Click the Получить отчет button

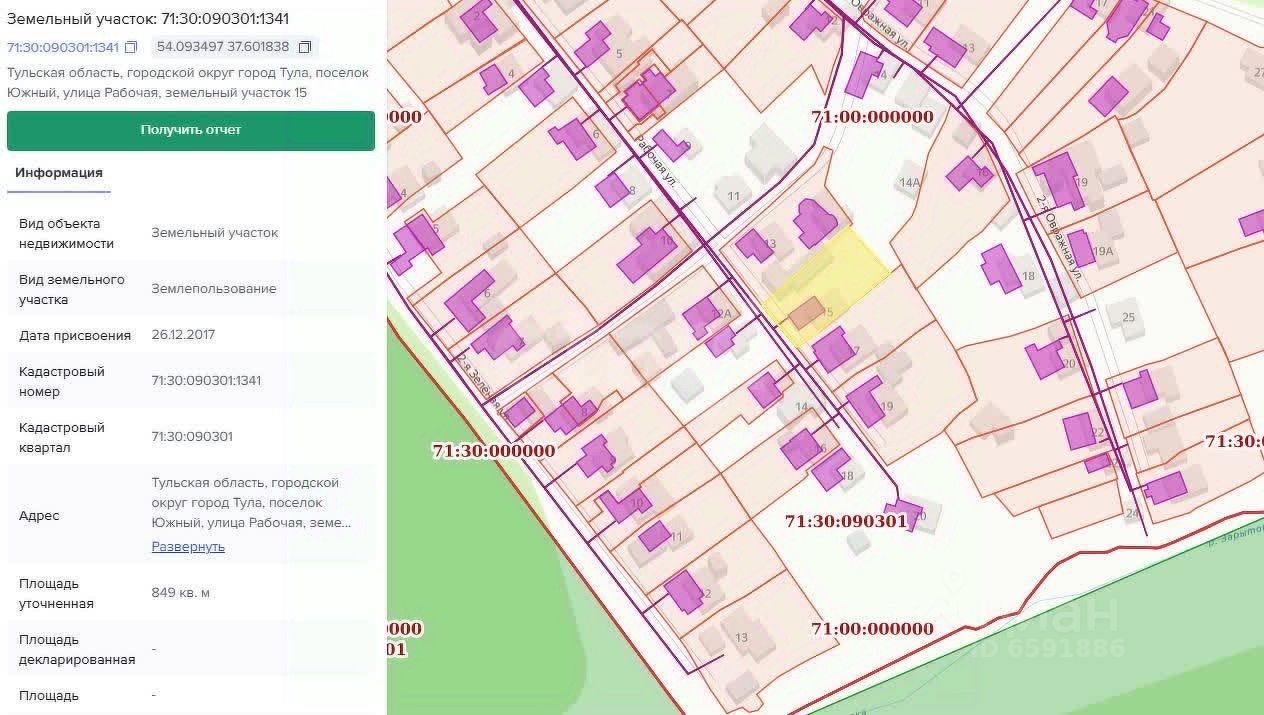point(191,130)
